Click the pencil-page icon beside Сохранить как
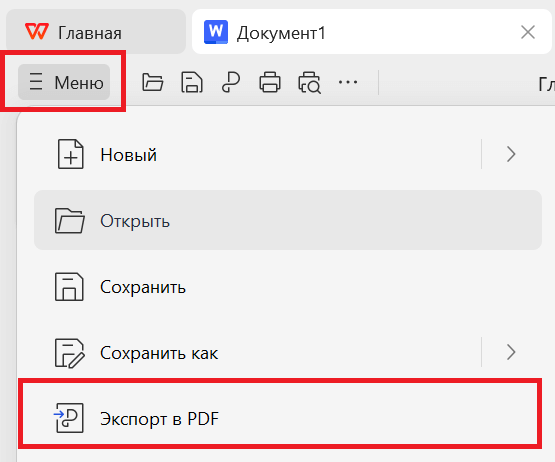Screen dimensions: 555x462 (x=70, y=353)
